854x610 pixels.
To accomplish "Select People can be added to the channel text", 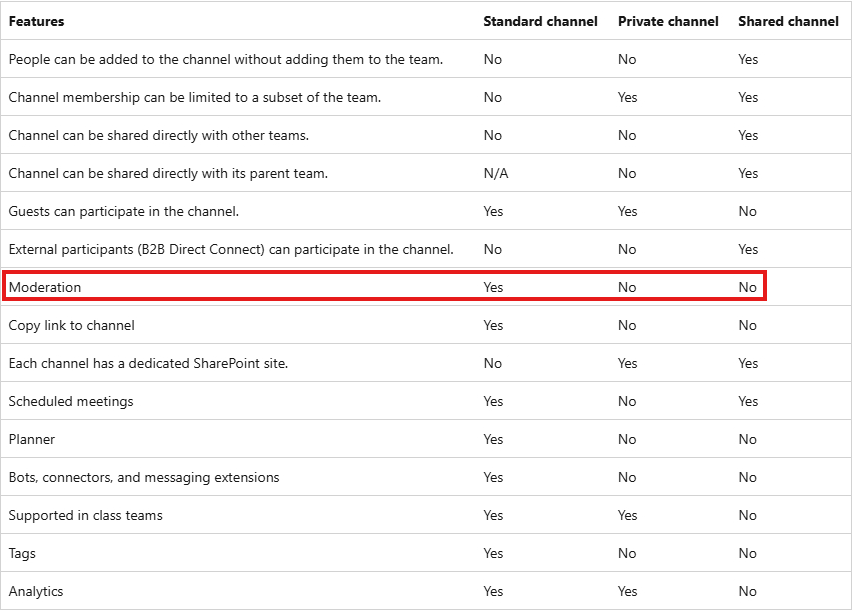I will [x=225, y=59].
